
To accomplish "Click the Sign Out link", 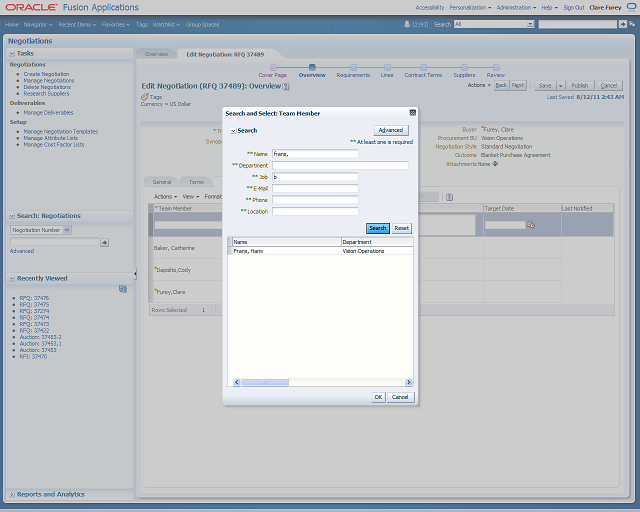I will click(x=574, y=7).
